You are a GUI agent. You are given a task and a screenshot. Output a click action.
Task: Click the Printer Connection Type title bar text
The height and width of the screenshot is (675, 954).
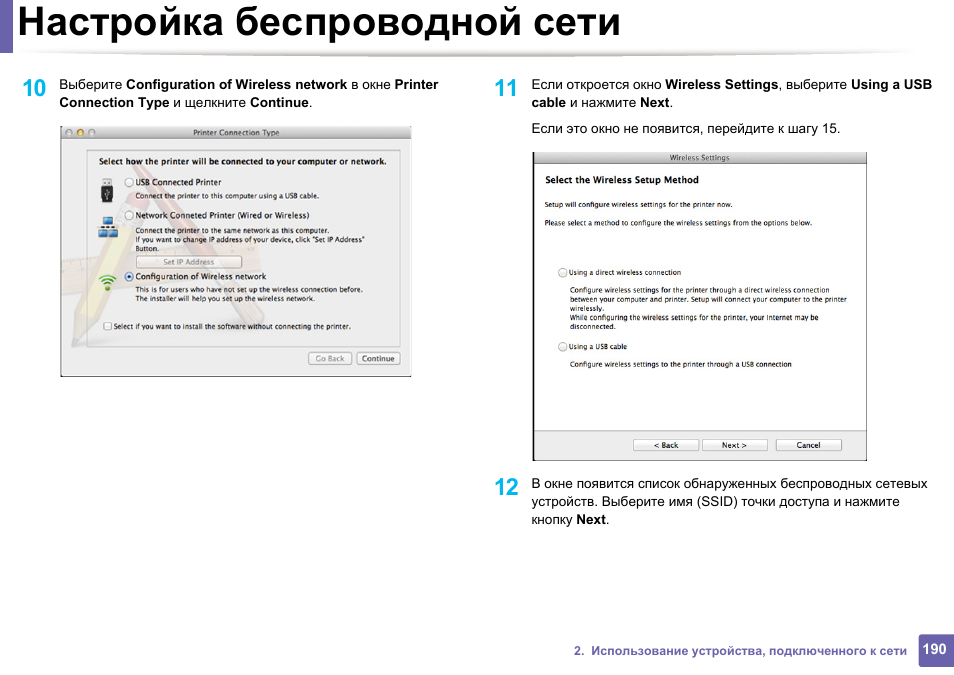[236, 133]
